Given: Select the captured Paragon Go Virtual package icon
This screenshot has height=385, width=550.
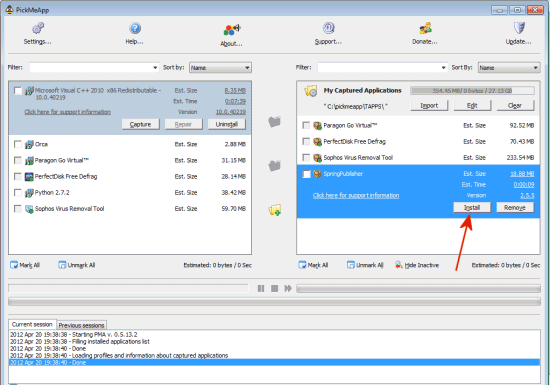Looking at the screenshot, I should pyautogui.click(x=317, y=126).
